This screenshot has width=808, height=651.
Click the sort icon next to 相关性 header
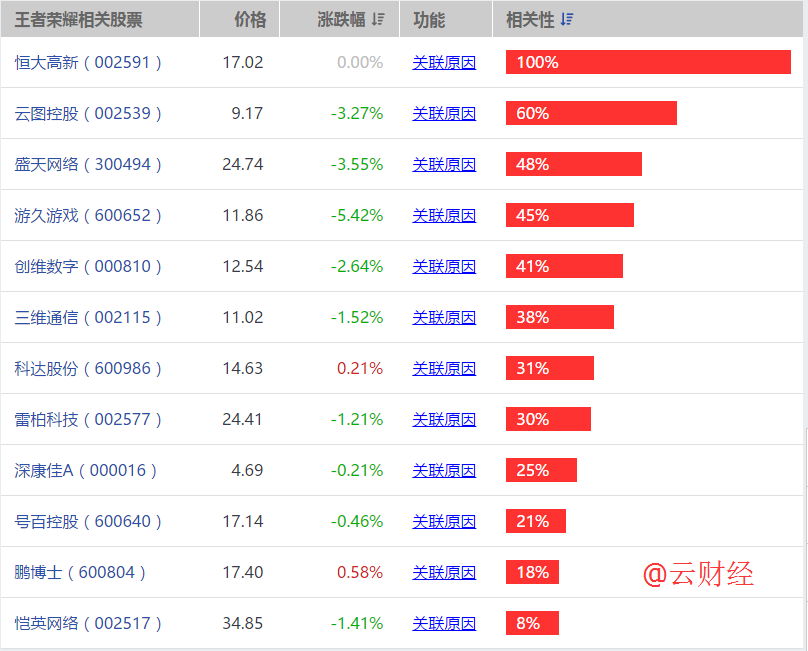pos(567,19)
